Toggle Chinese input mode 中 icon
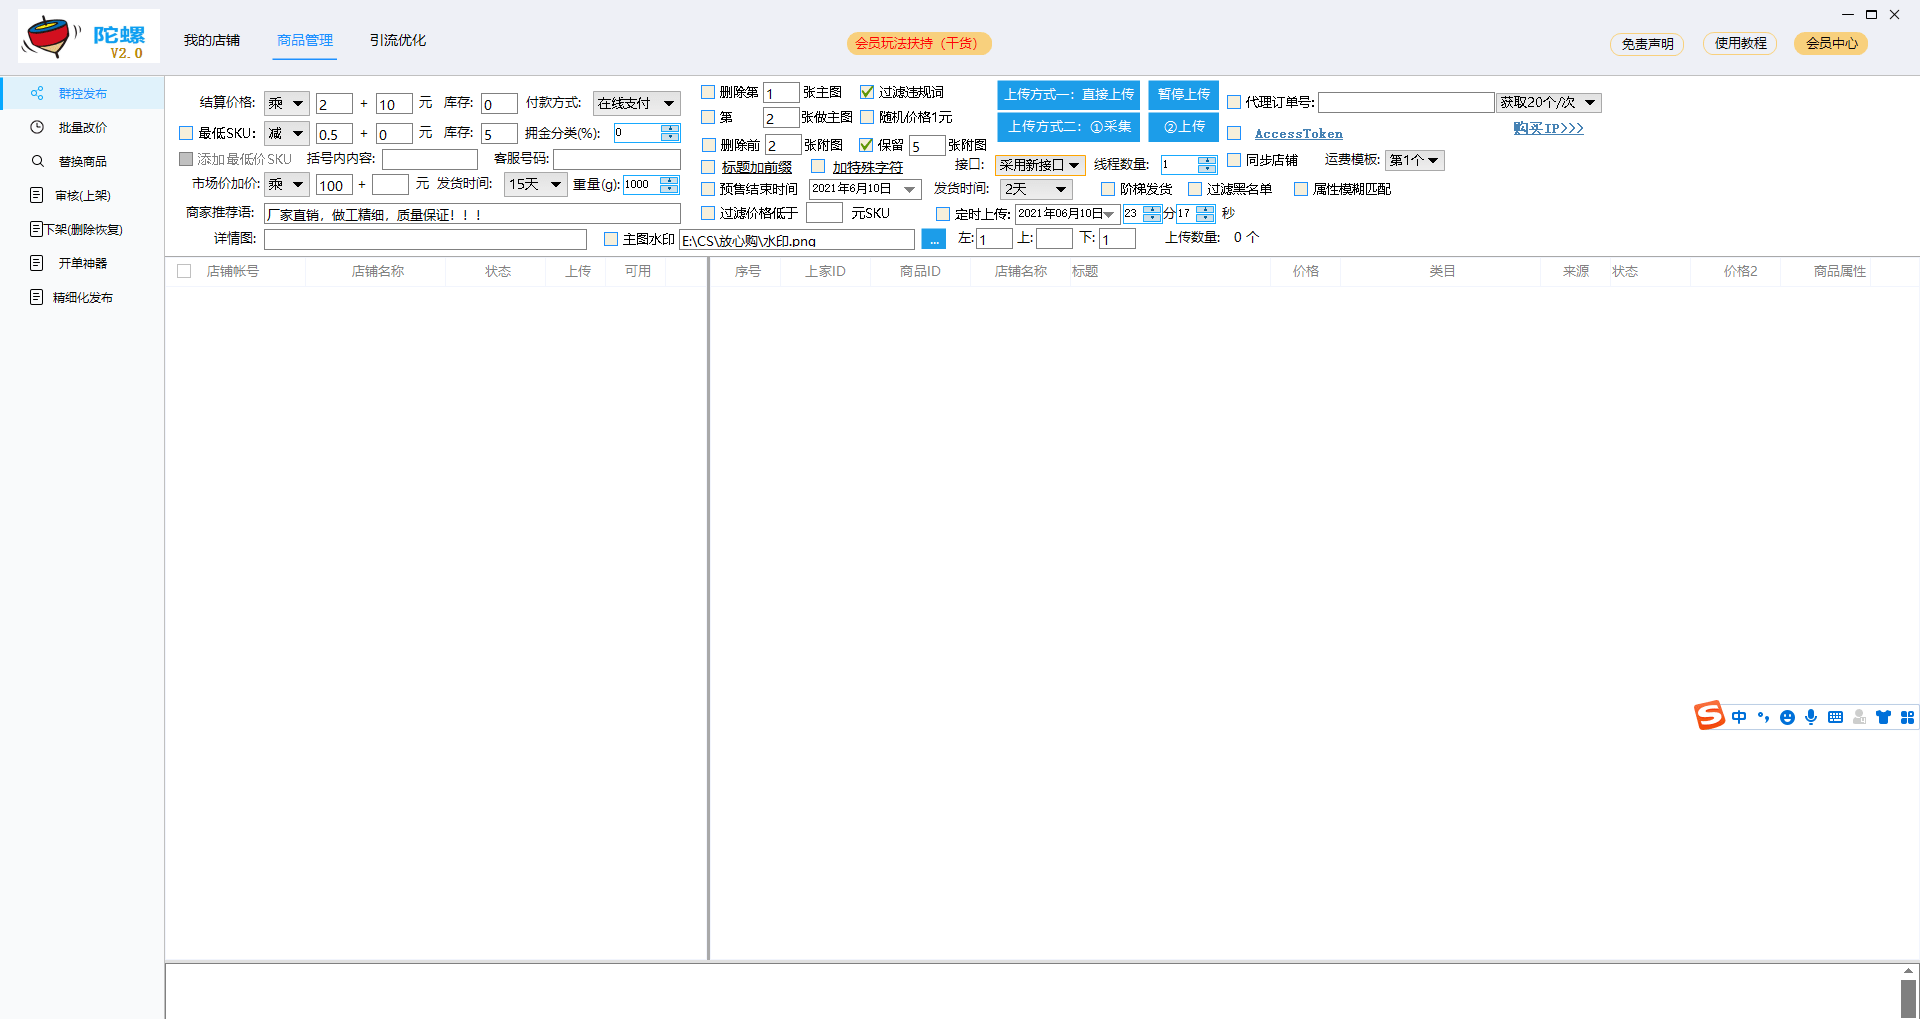This screenshot has height=1019, width=1920. point(1739,717)
